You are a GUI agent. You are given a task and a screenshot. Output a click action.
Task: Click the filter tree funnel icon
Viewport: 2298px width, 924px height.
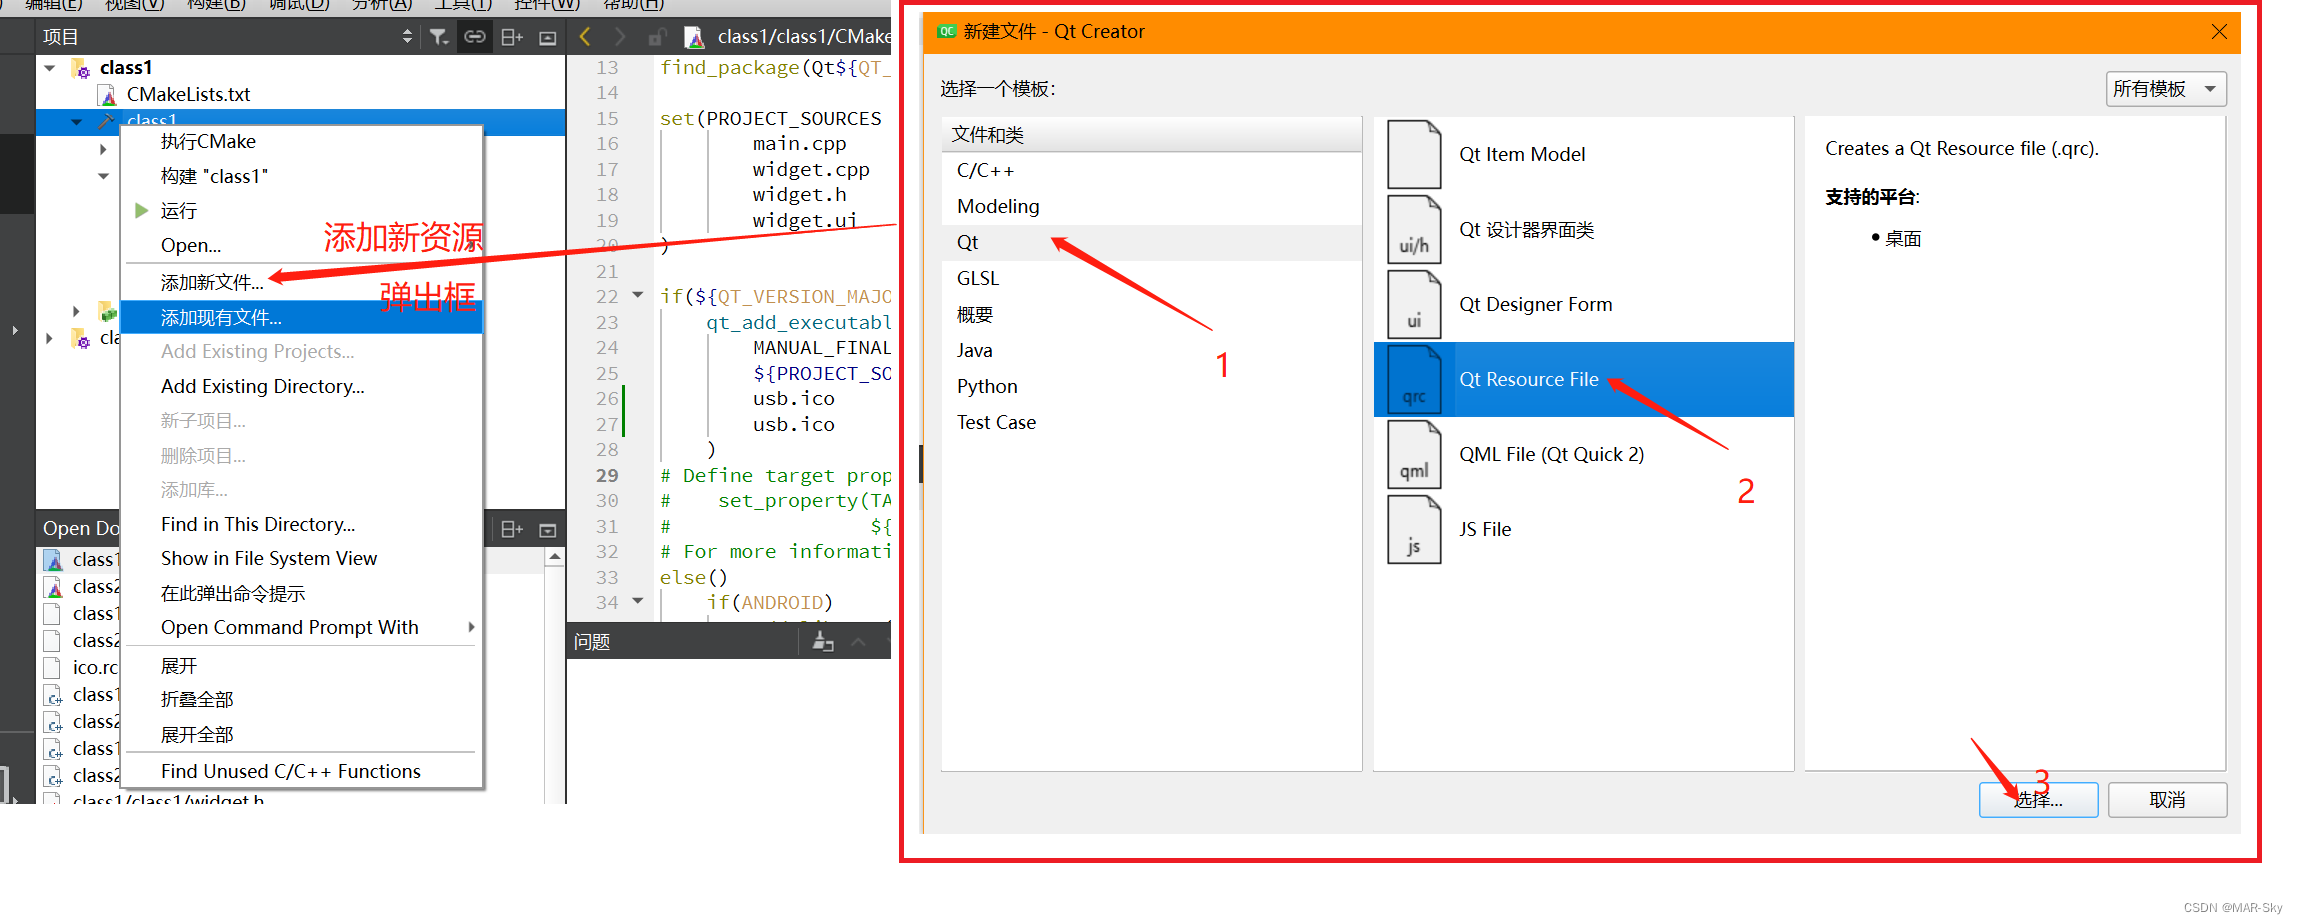(439, 37)
